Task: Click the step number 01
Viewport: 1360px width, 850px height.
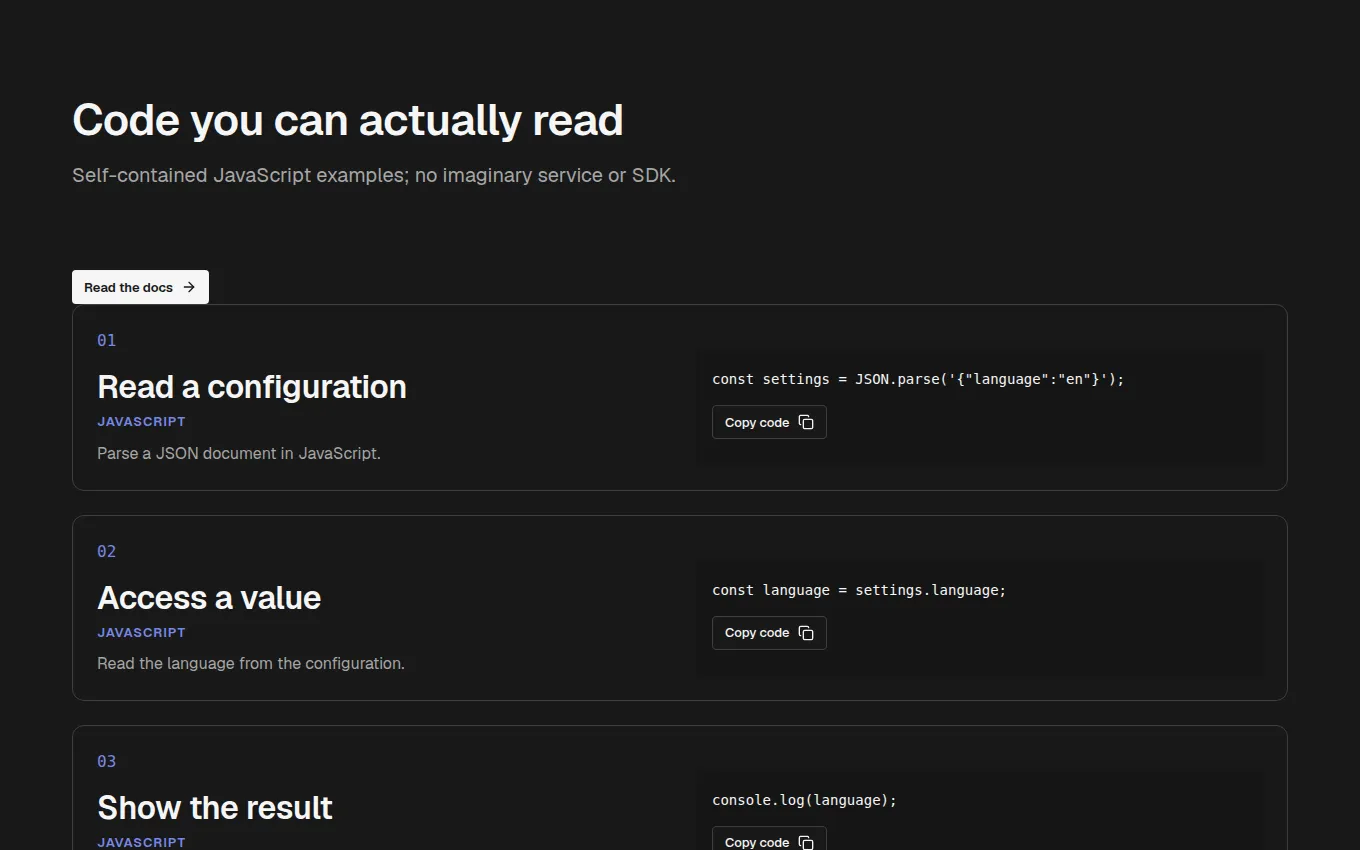Action: 106,340
